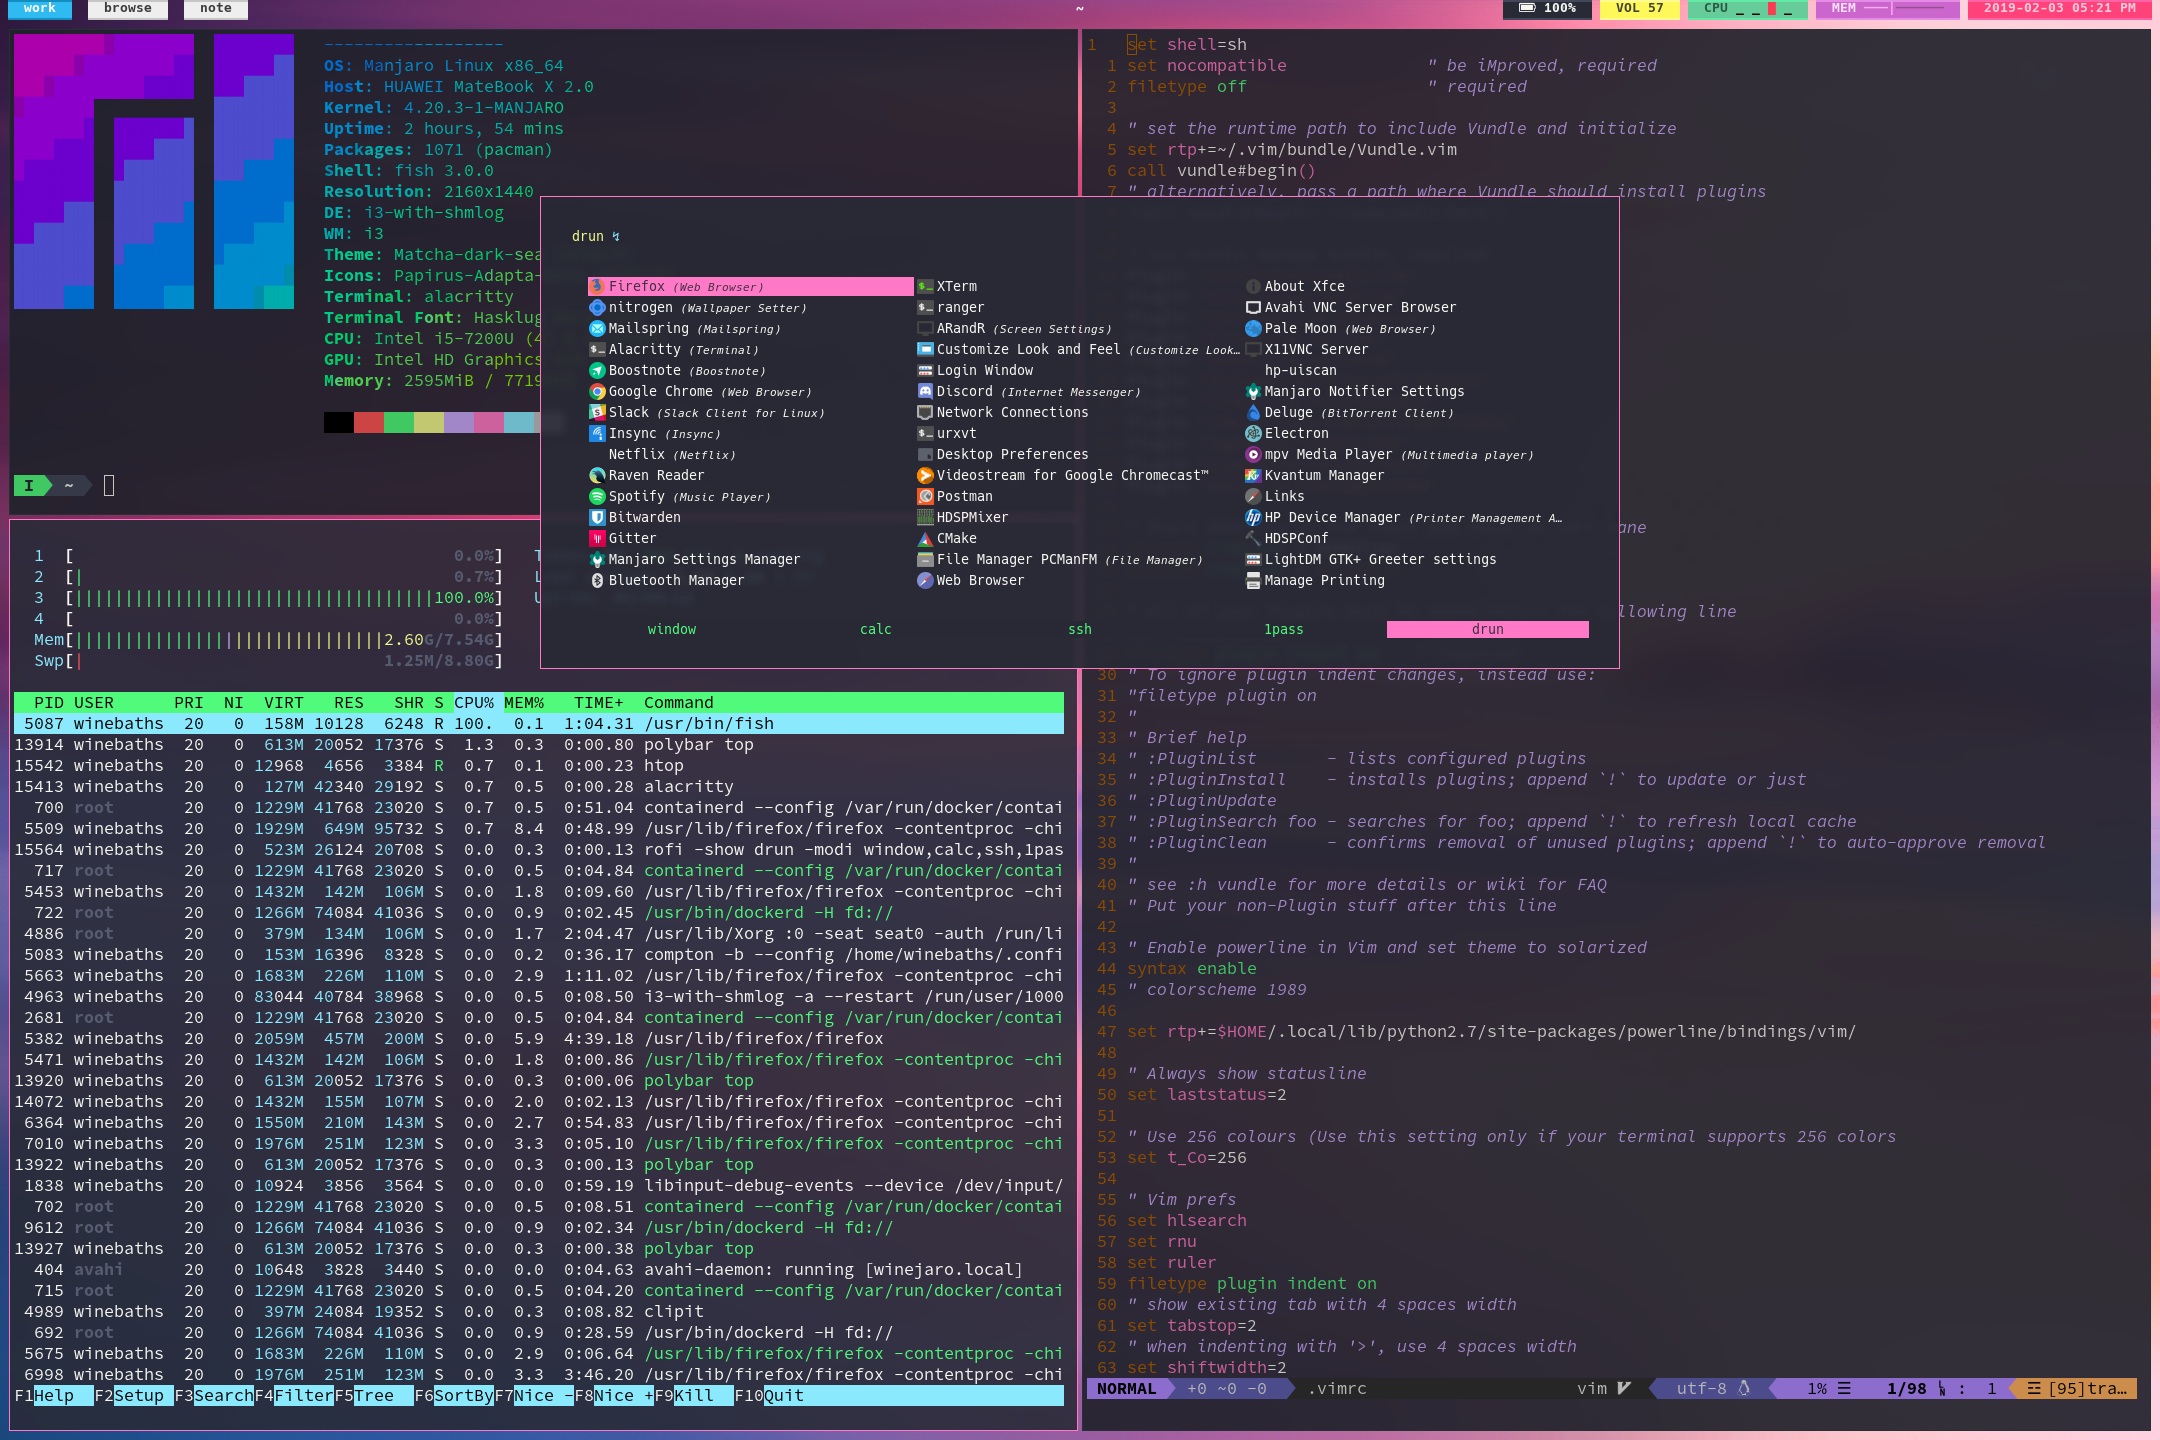Select the Google Chrome icon
2160x1440 pixels.
597,391
